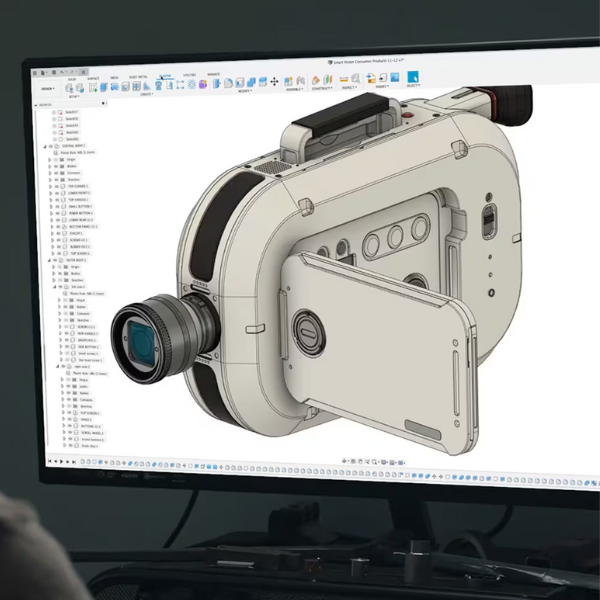Collapse the left side:1 tree node
This screenshot has width=600, height=600.
coord(55,287)
